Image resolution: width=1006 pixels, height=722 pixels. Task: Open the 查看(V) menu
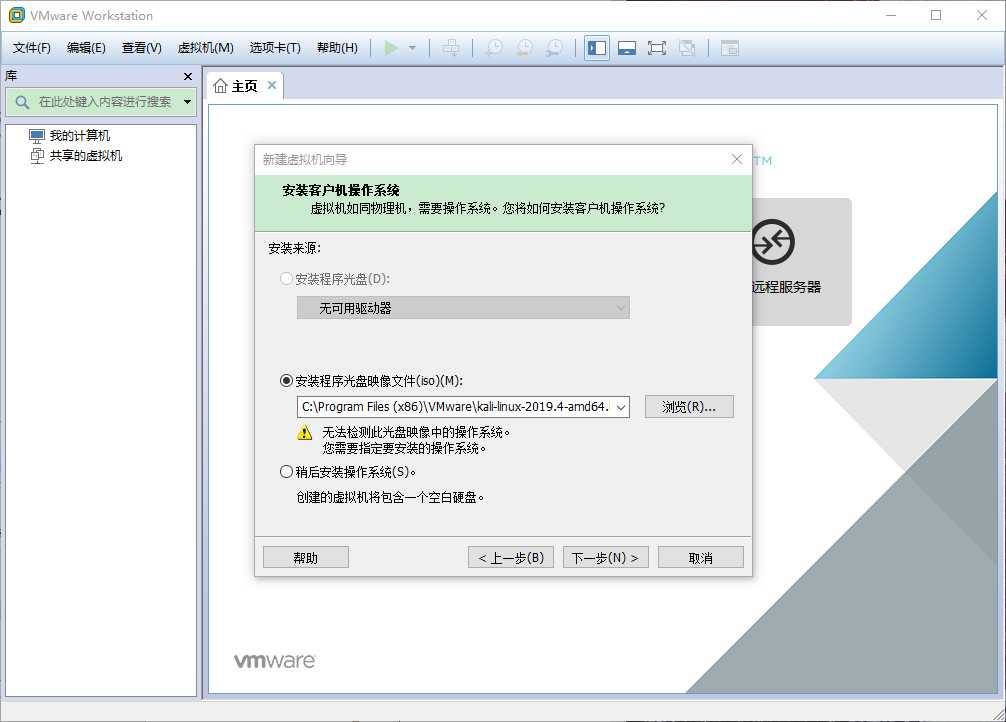point(142,48)
